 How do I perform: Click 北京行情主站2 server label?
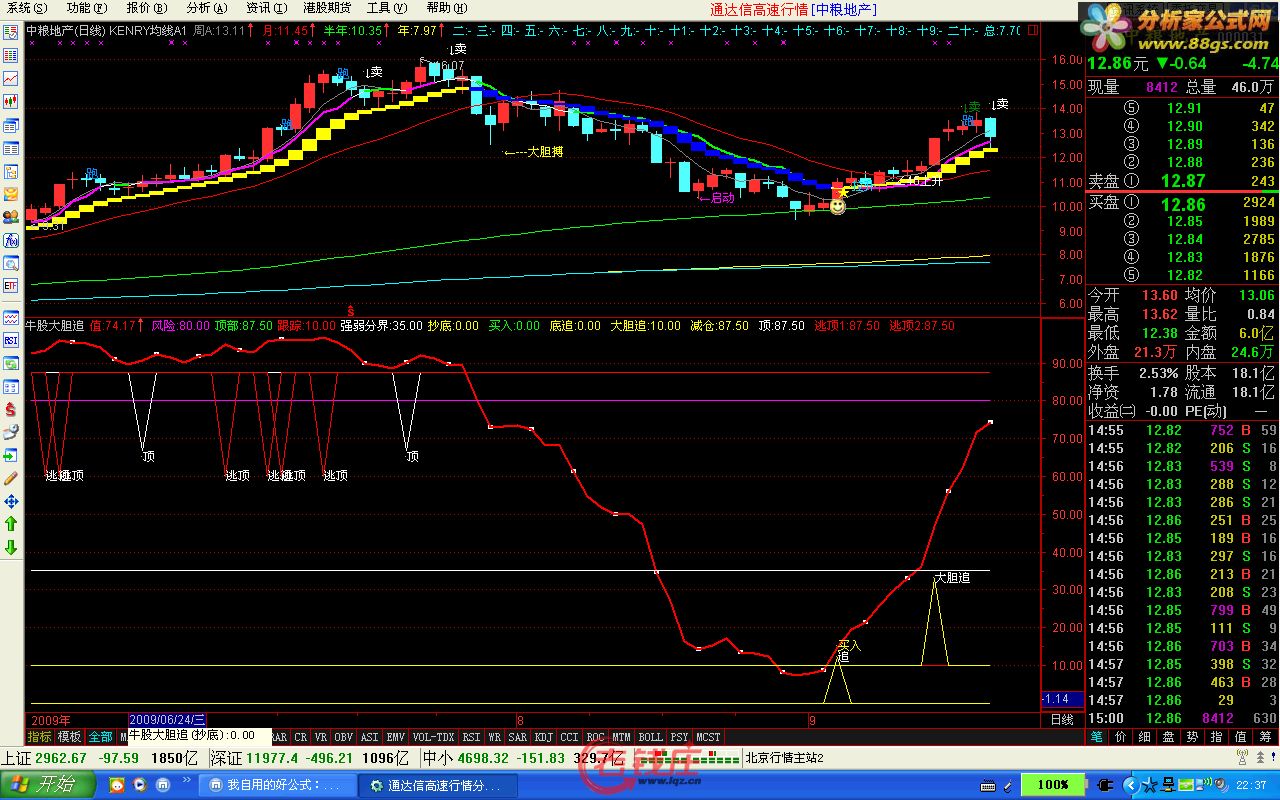[784, 758]
